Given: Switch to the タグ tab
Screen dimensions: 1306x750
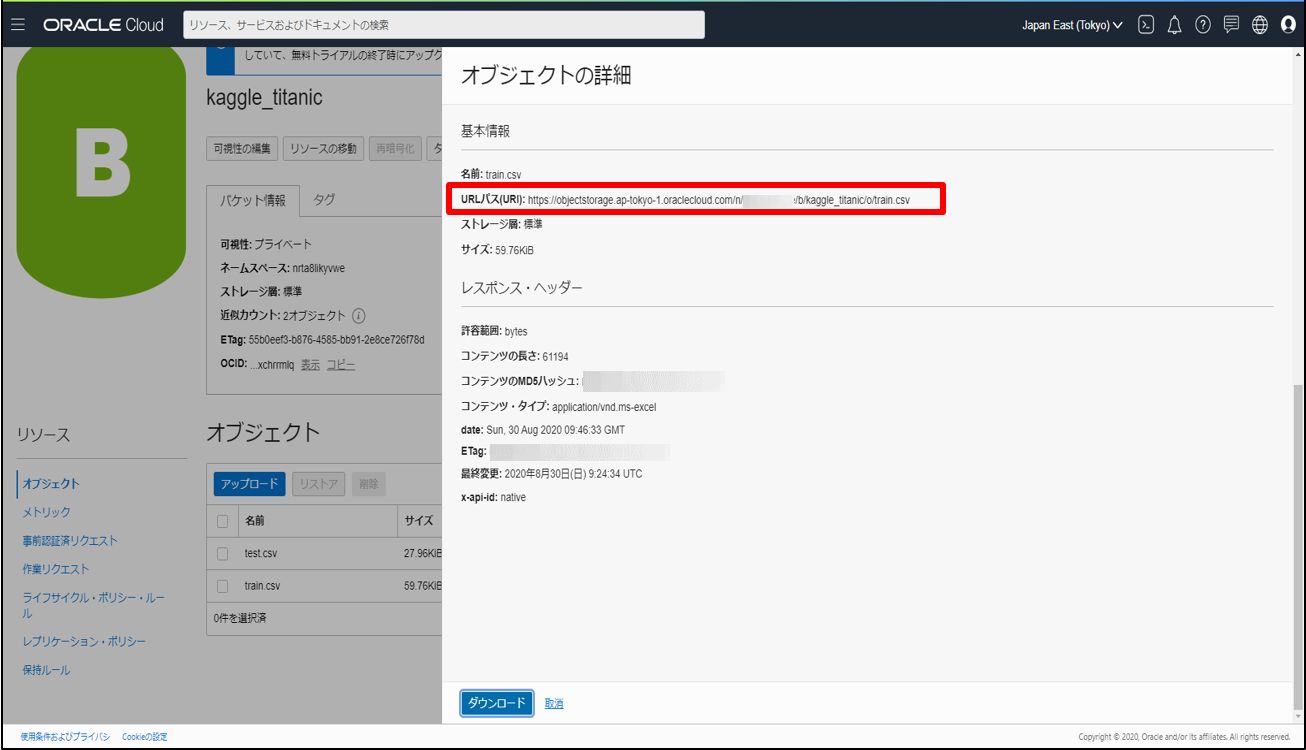Looking at the screenshot, I should [x=324, y=200].
